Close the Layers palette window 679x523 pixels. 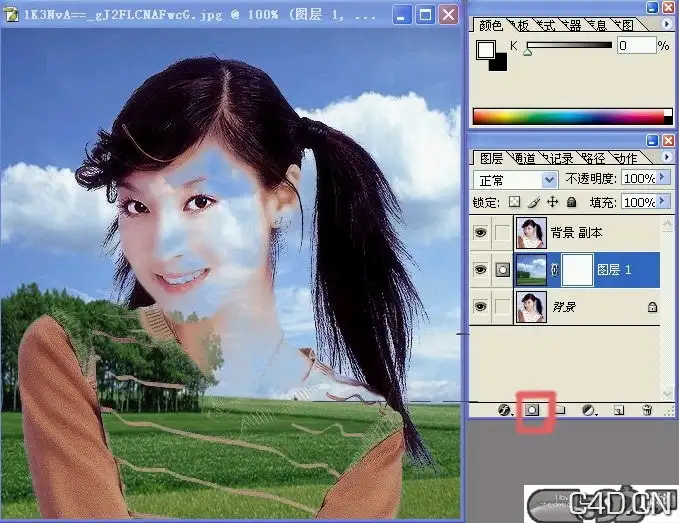(669, 140)
